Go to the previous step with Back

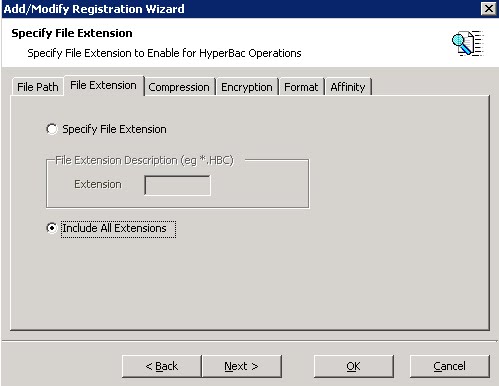tap(162, 366)
